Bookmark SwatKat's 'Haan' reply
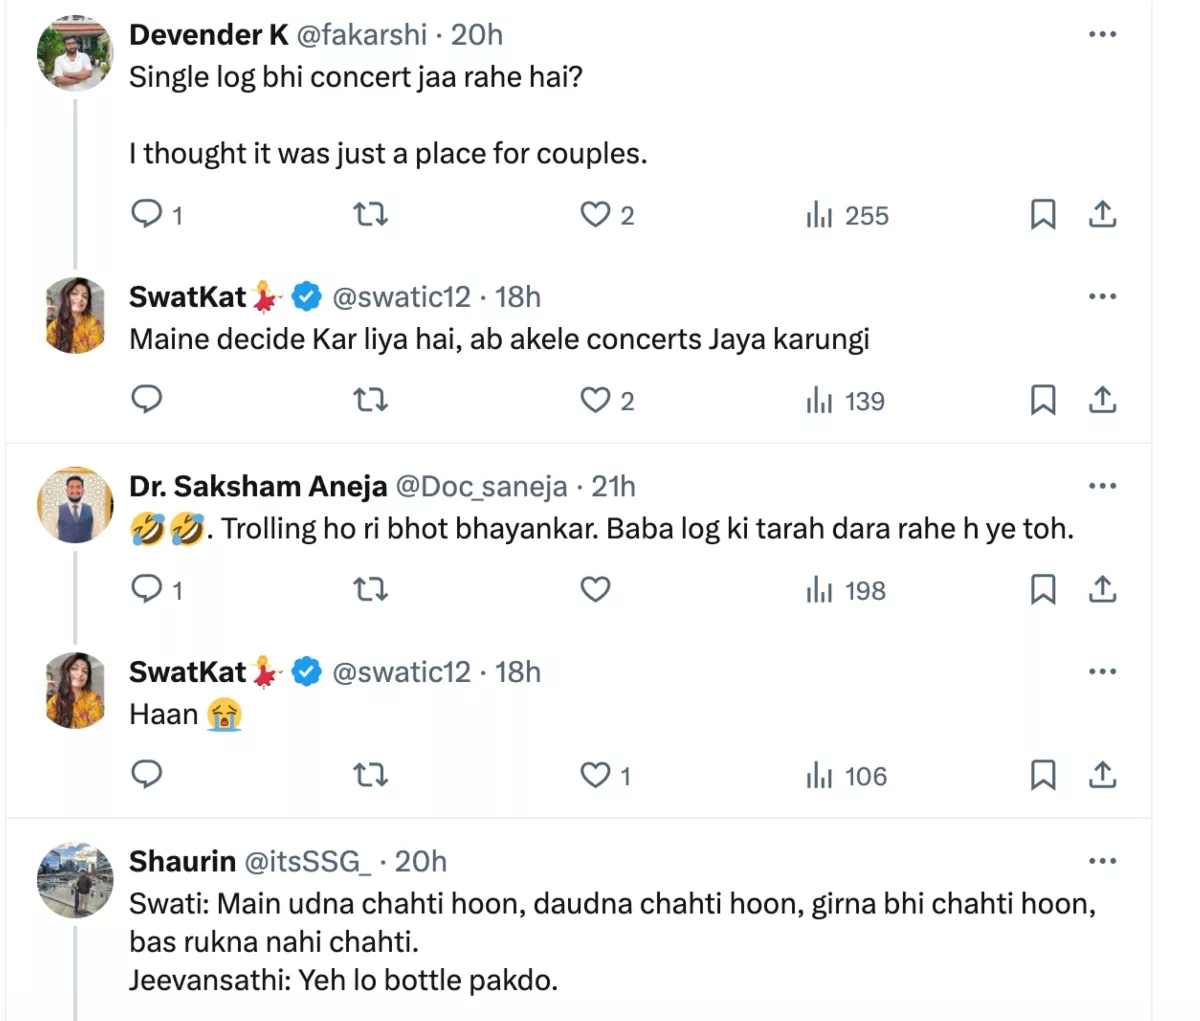Image resolution: width=1200 pixels, height=1021 pixels. 1043,775
